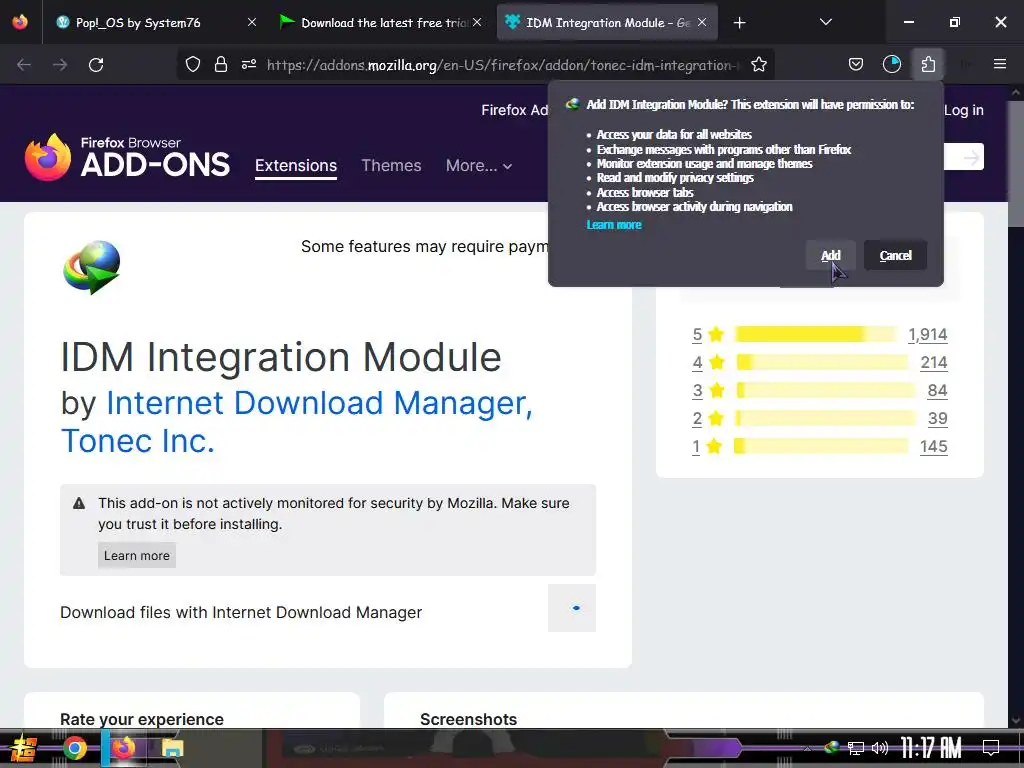
Task: Launch Chrome from the taskbar
Action: click(74, 748)
